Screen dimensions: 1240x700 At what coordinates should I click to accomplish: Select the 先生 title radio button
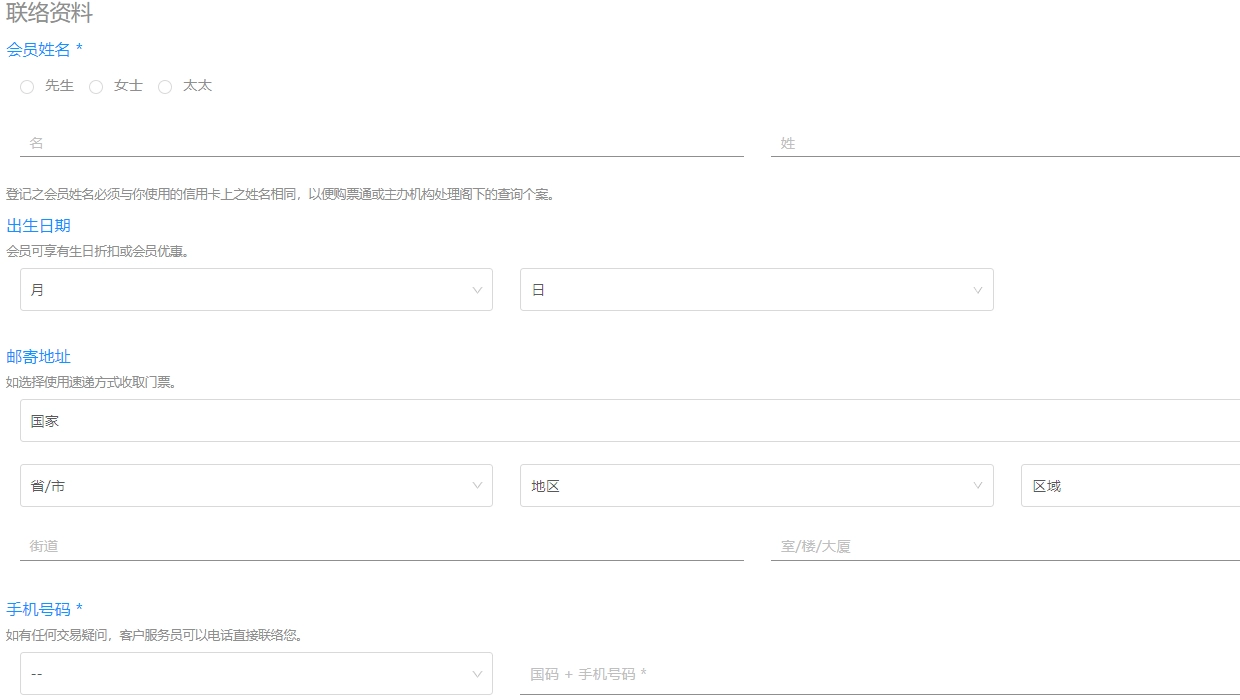coord(27,87)
